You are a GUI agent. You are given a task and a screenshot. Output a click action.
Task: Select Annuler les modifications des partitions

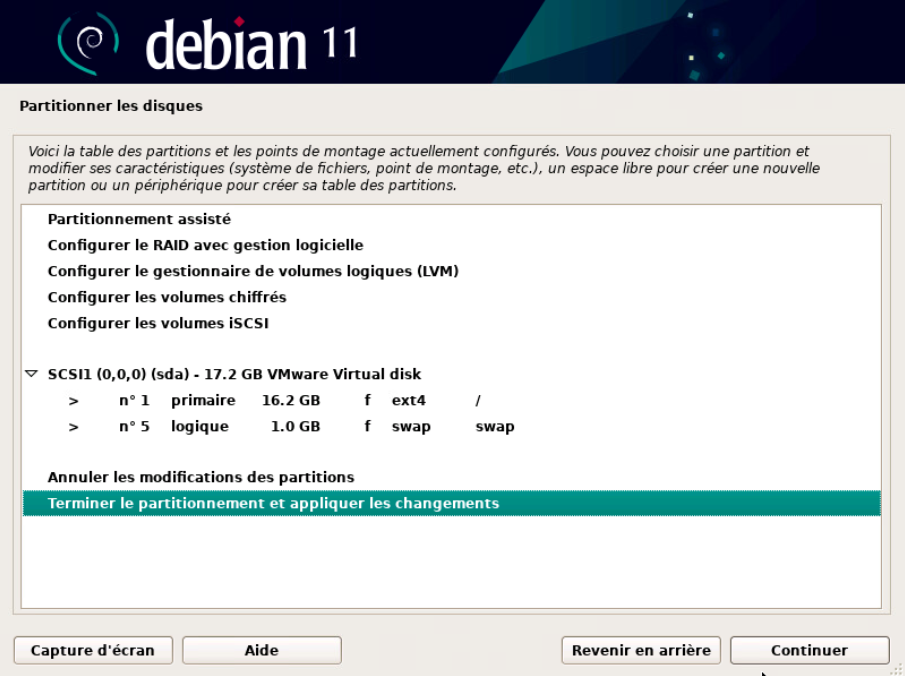(201, 477)
